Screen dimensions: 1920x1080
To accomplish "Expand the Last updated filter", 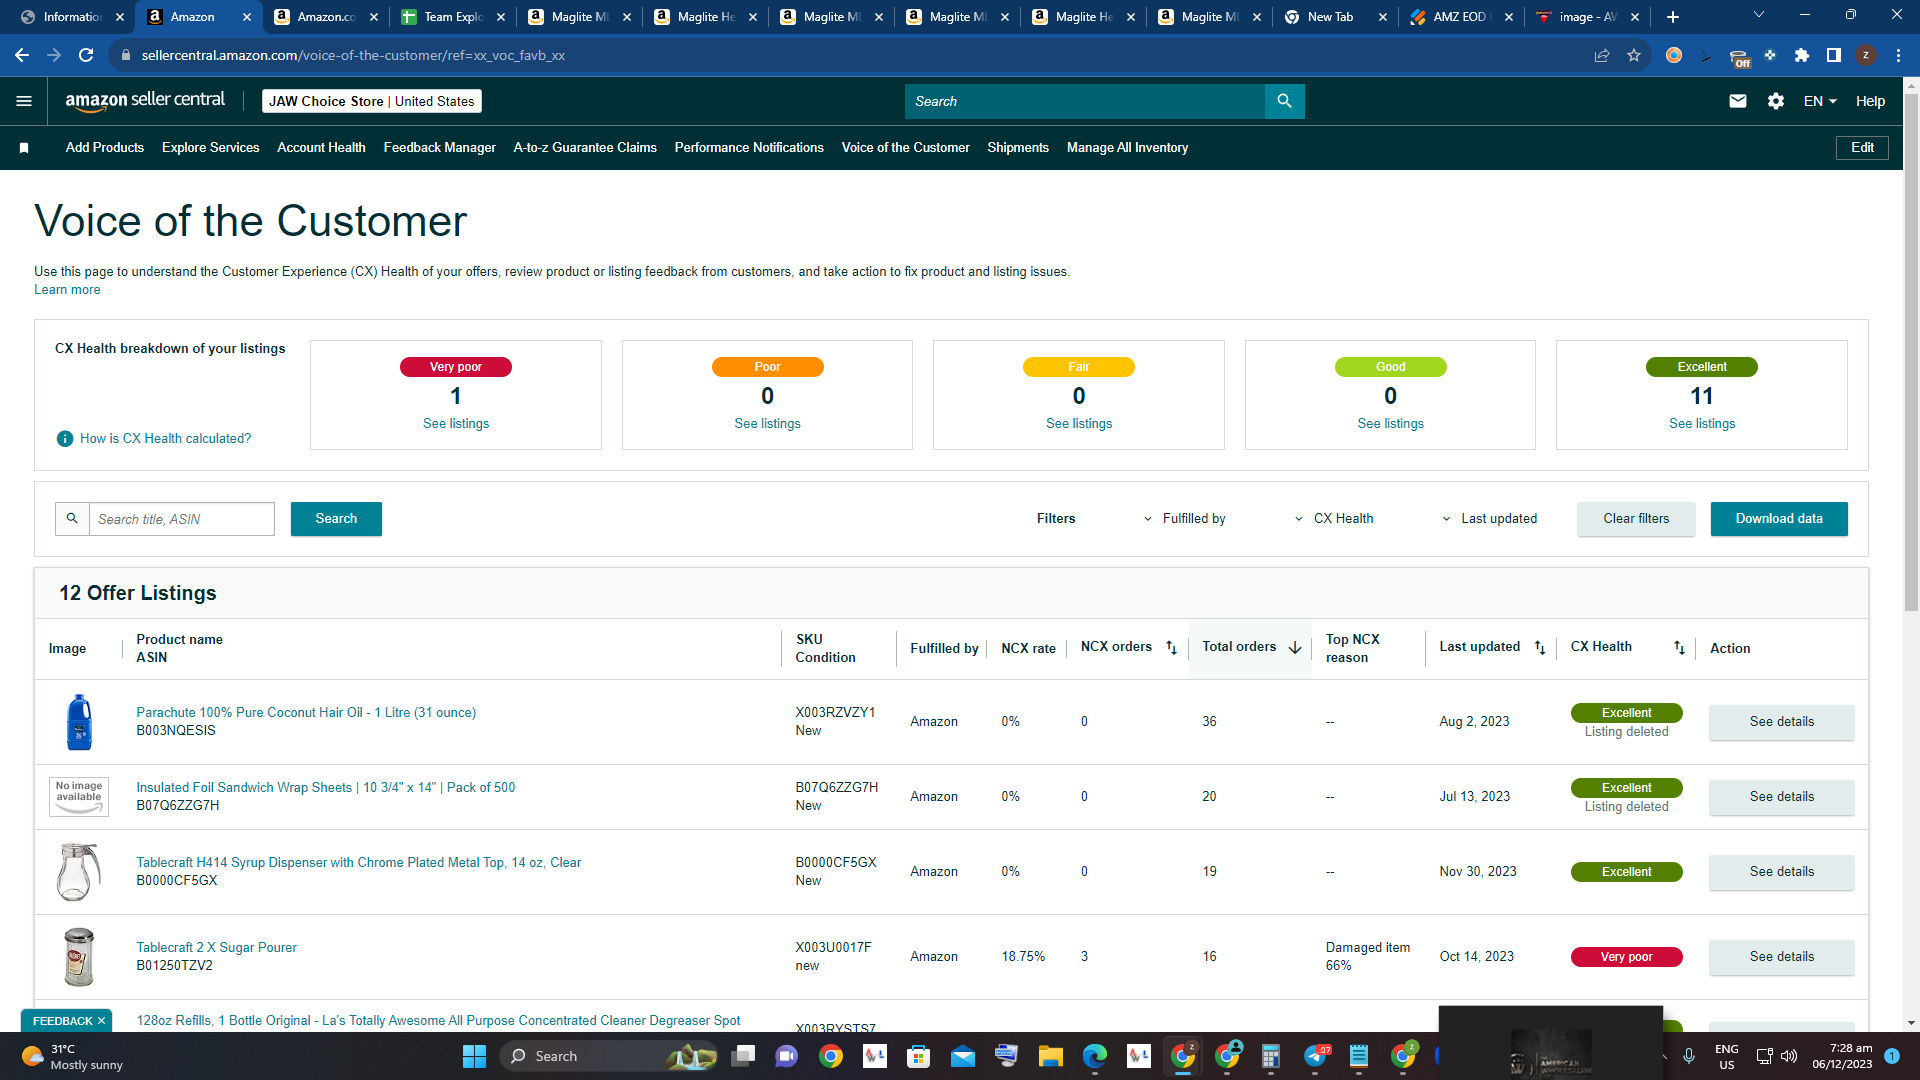I will point(1489,519).
